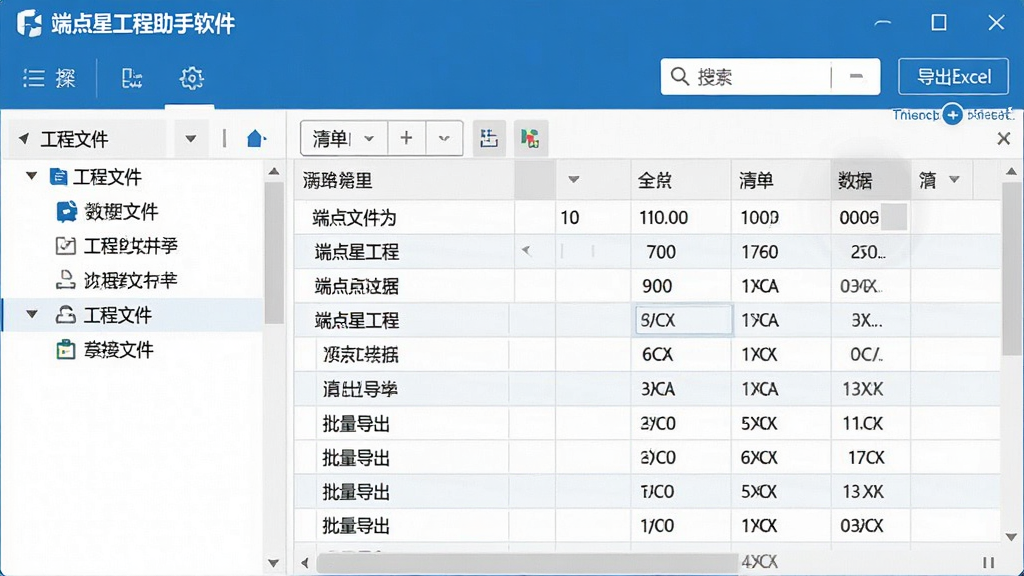Sort by the 数据 column header
1024x576 pixels.
[x=871, y=180]
